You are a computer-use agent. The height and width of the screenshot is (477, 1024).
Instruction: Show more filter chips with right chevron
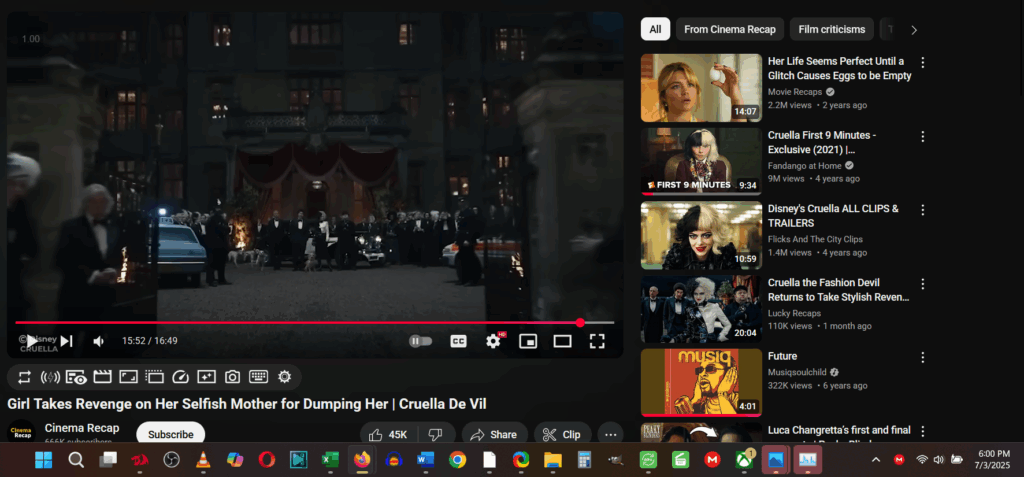coord(914,30)
